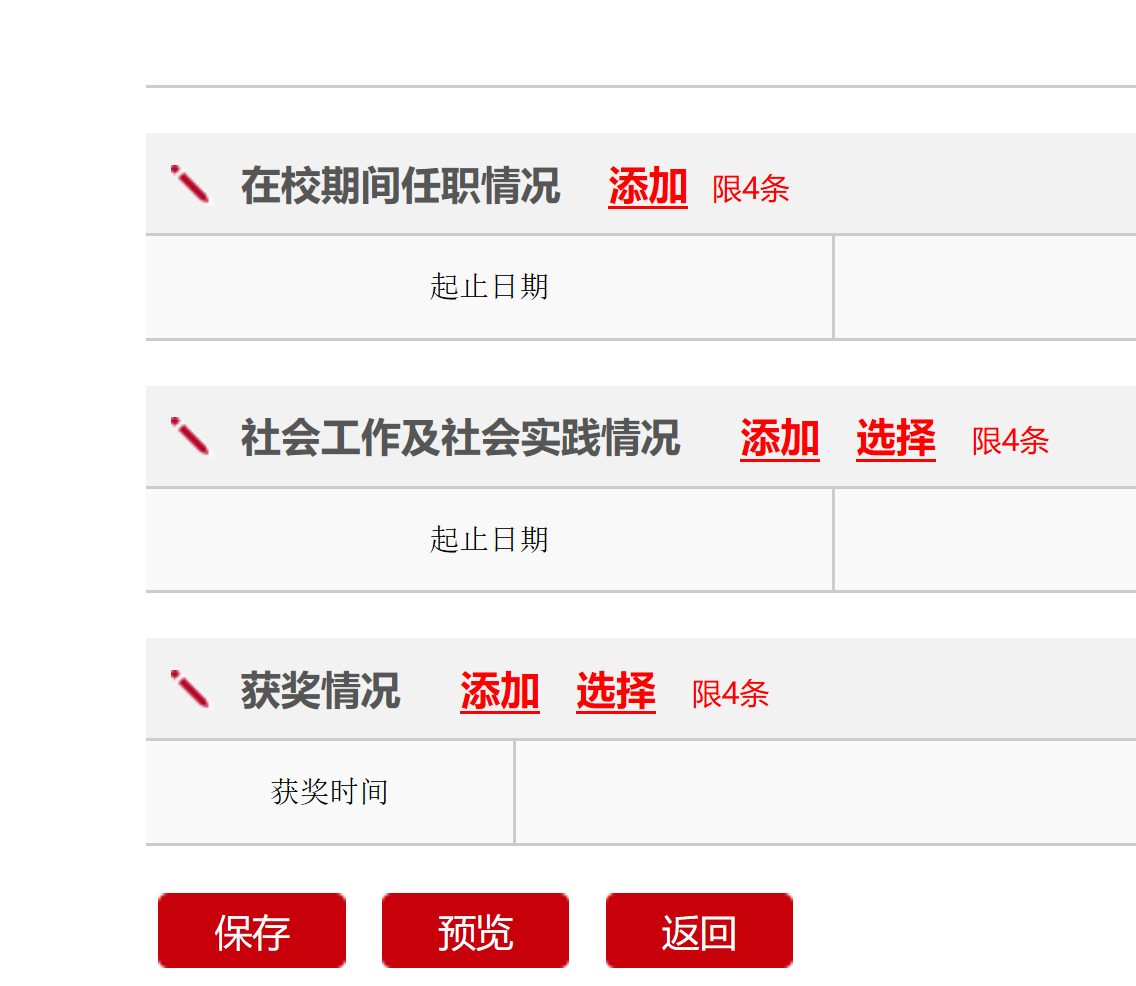Click 添加 link in 获奖情况 section
1136x986 pixels.
500,691
